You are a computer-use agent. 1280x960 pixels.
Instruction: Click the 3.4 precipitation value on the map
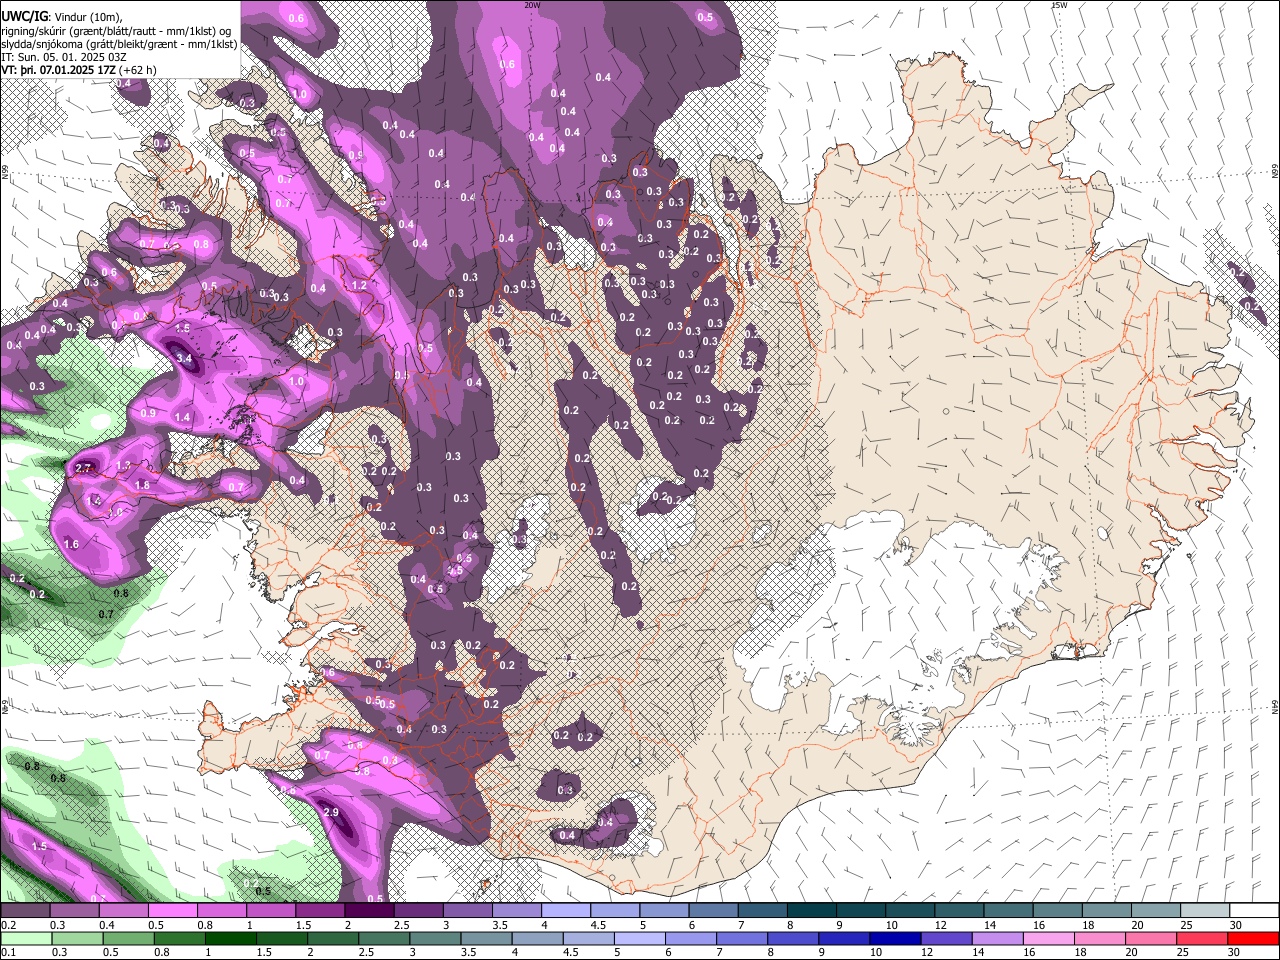pos(183,358)
